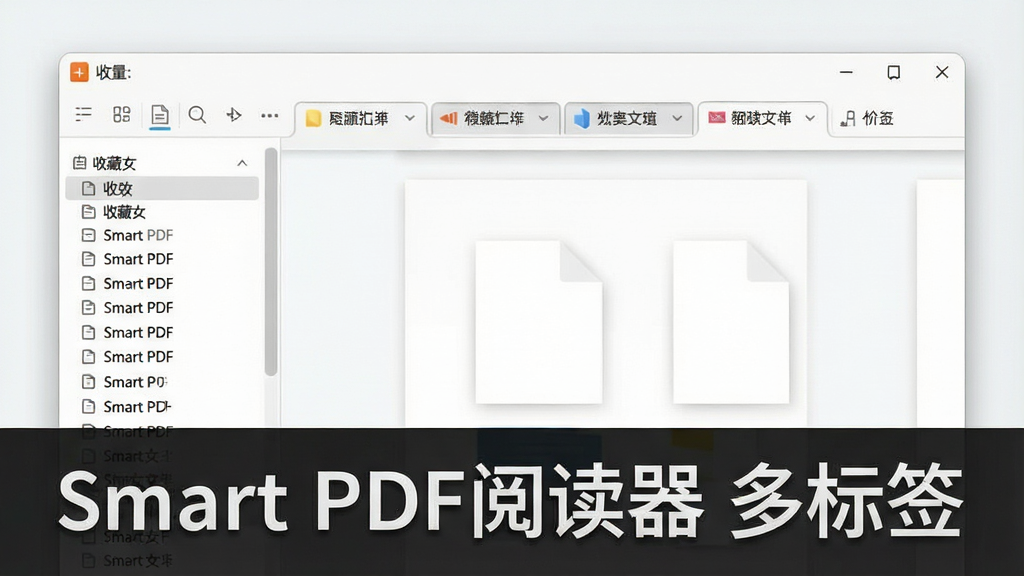Expand the dropdown on the blue cube tab
Image resolution: width=1024 pixels, height=576 pixels.
(677, 118)
